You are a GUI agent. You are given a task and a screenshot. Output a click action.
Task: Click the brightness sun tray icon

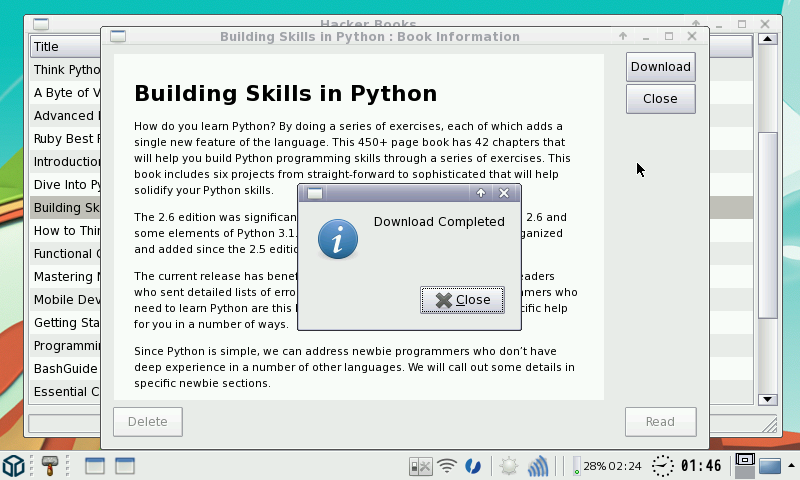[508, 466]
